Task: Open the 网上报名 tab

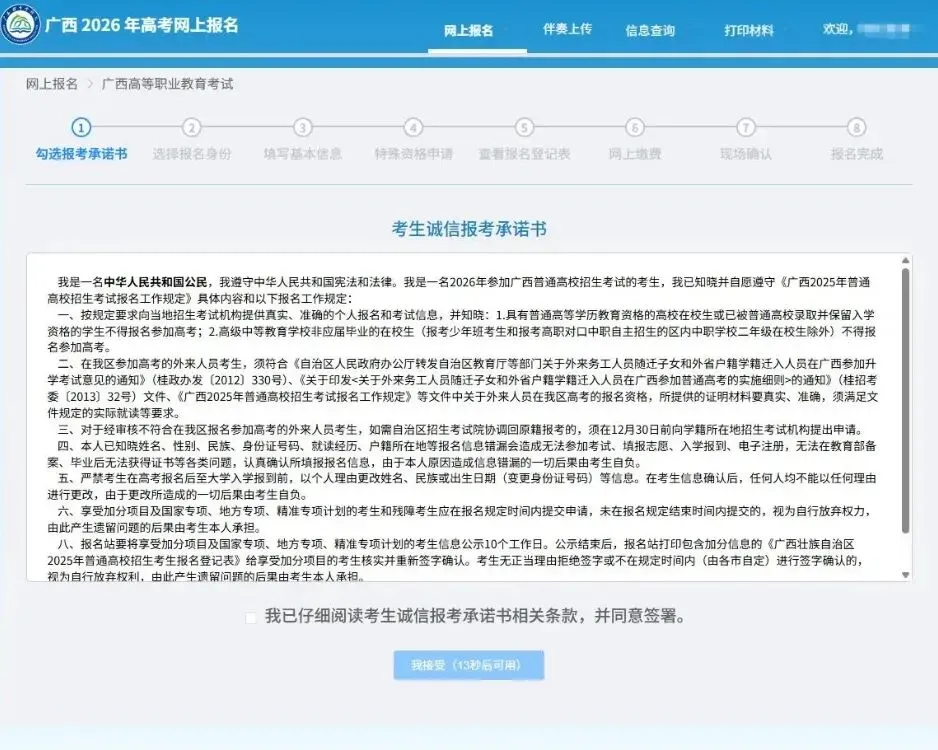Action: [468, 30]
